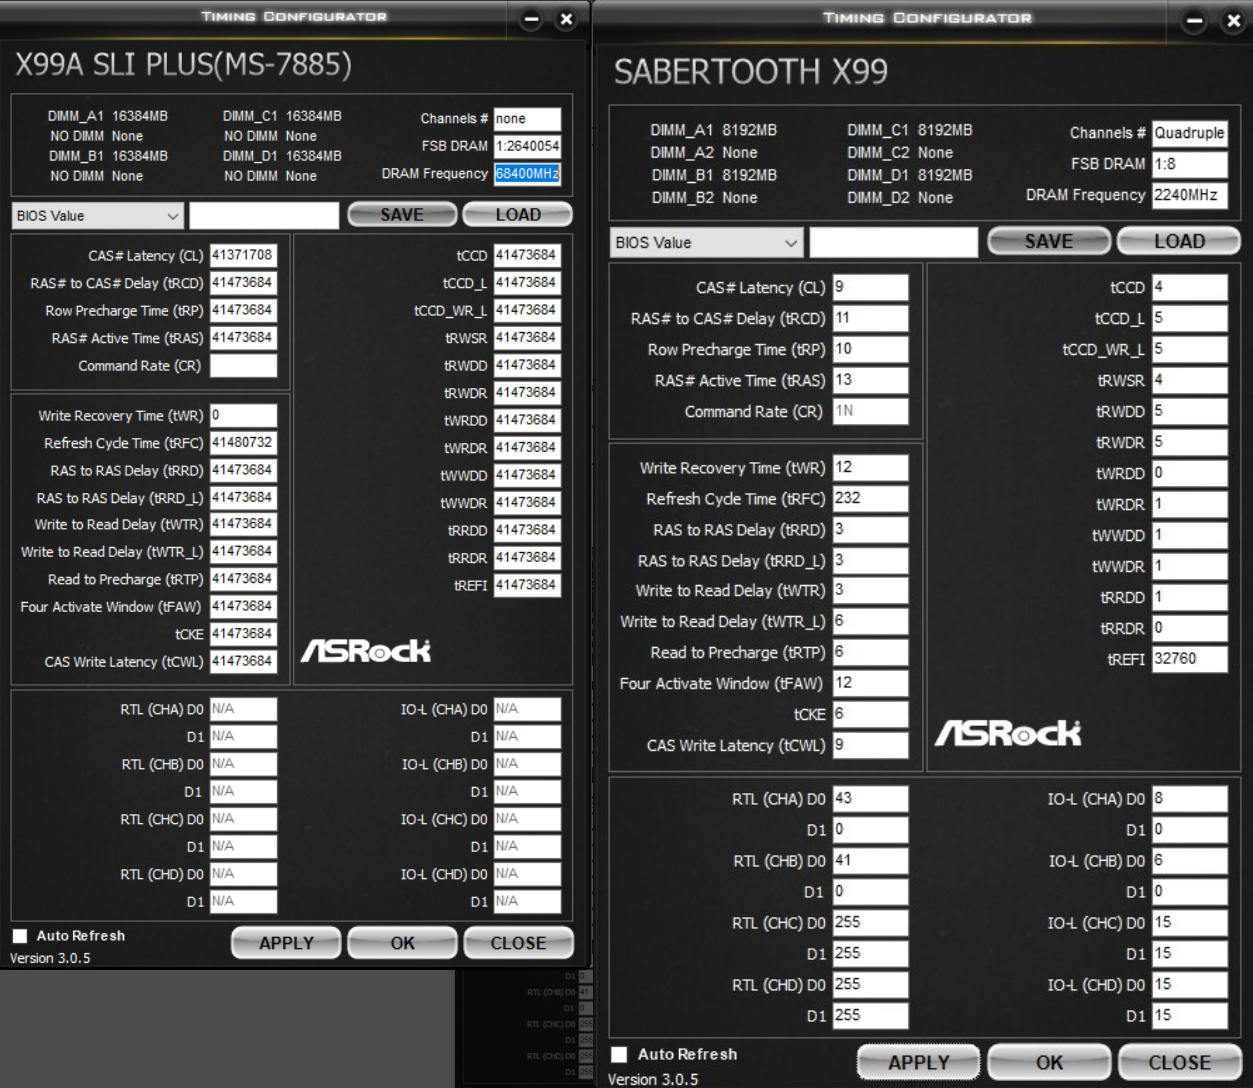This screenshot has width=1253, height=1088.
Task: Enable Auto Refresh in X99A SLI PLUS window
Action: point(20,936)
